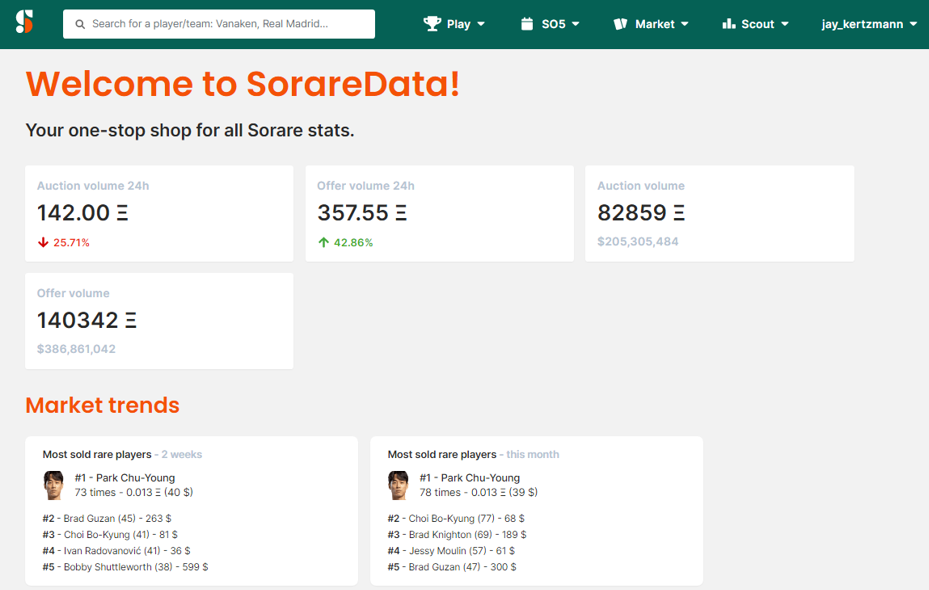Click the 25.71% decrease figure

(71, 242)
